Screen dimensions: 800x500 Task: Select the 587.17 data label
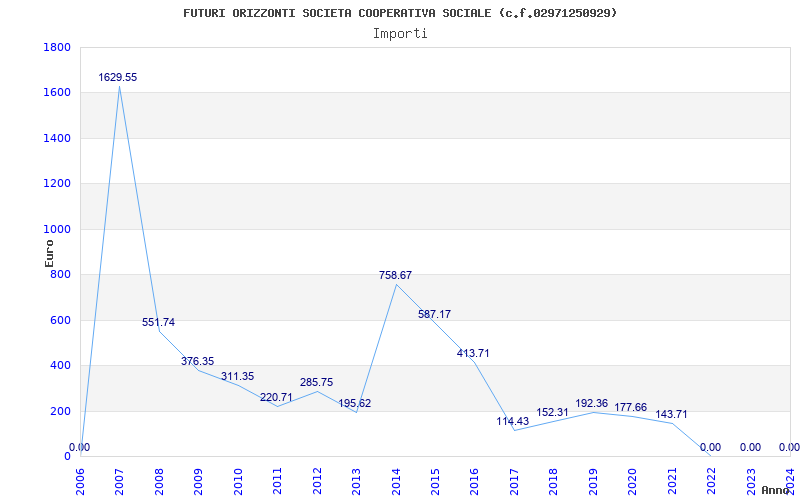[434, 314]
